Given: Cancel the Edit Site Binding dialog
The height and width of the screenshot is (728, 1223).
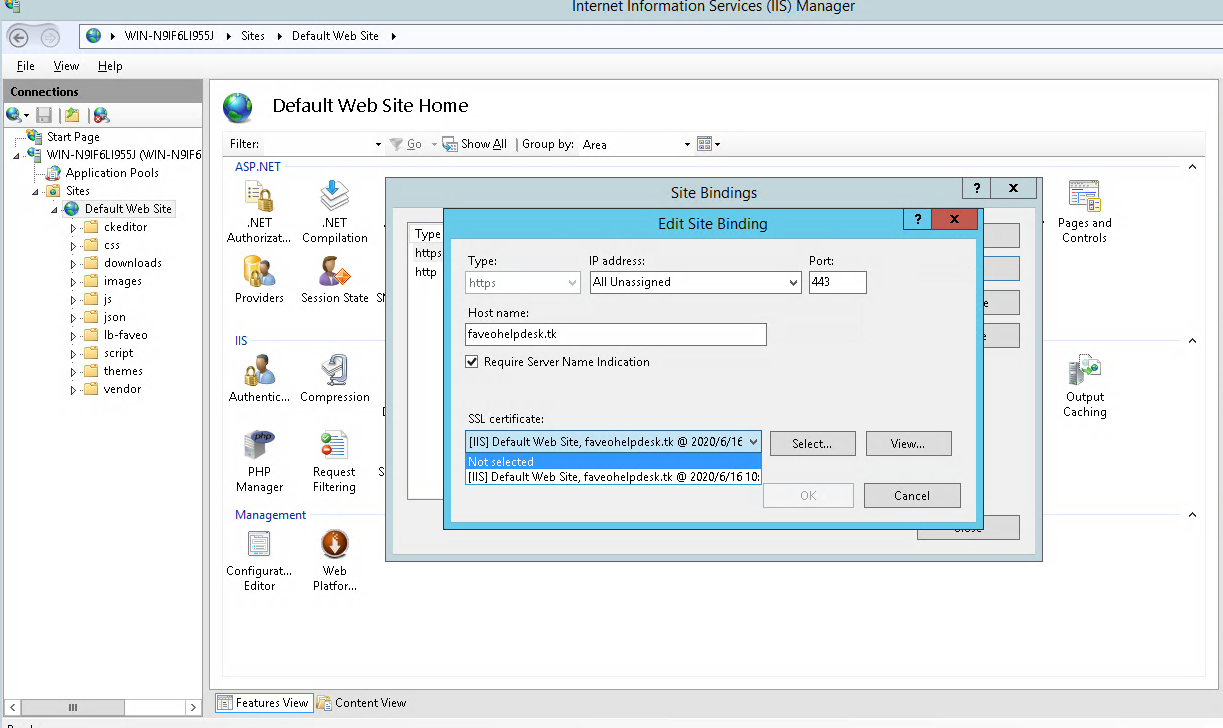Looking at the screenshot, I should pyautogui.click(x=911, y=495).
